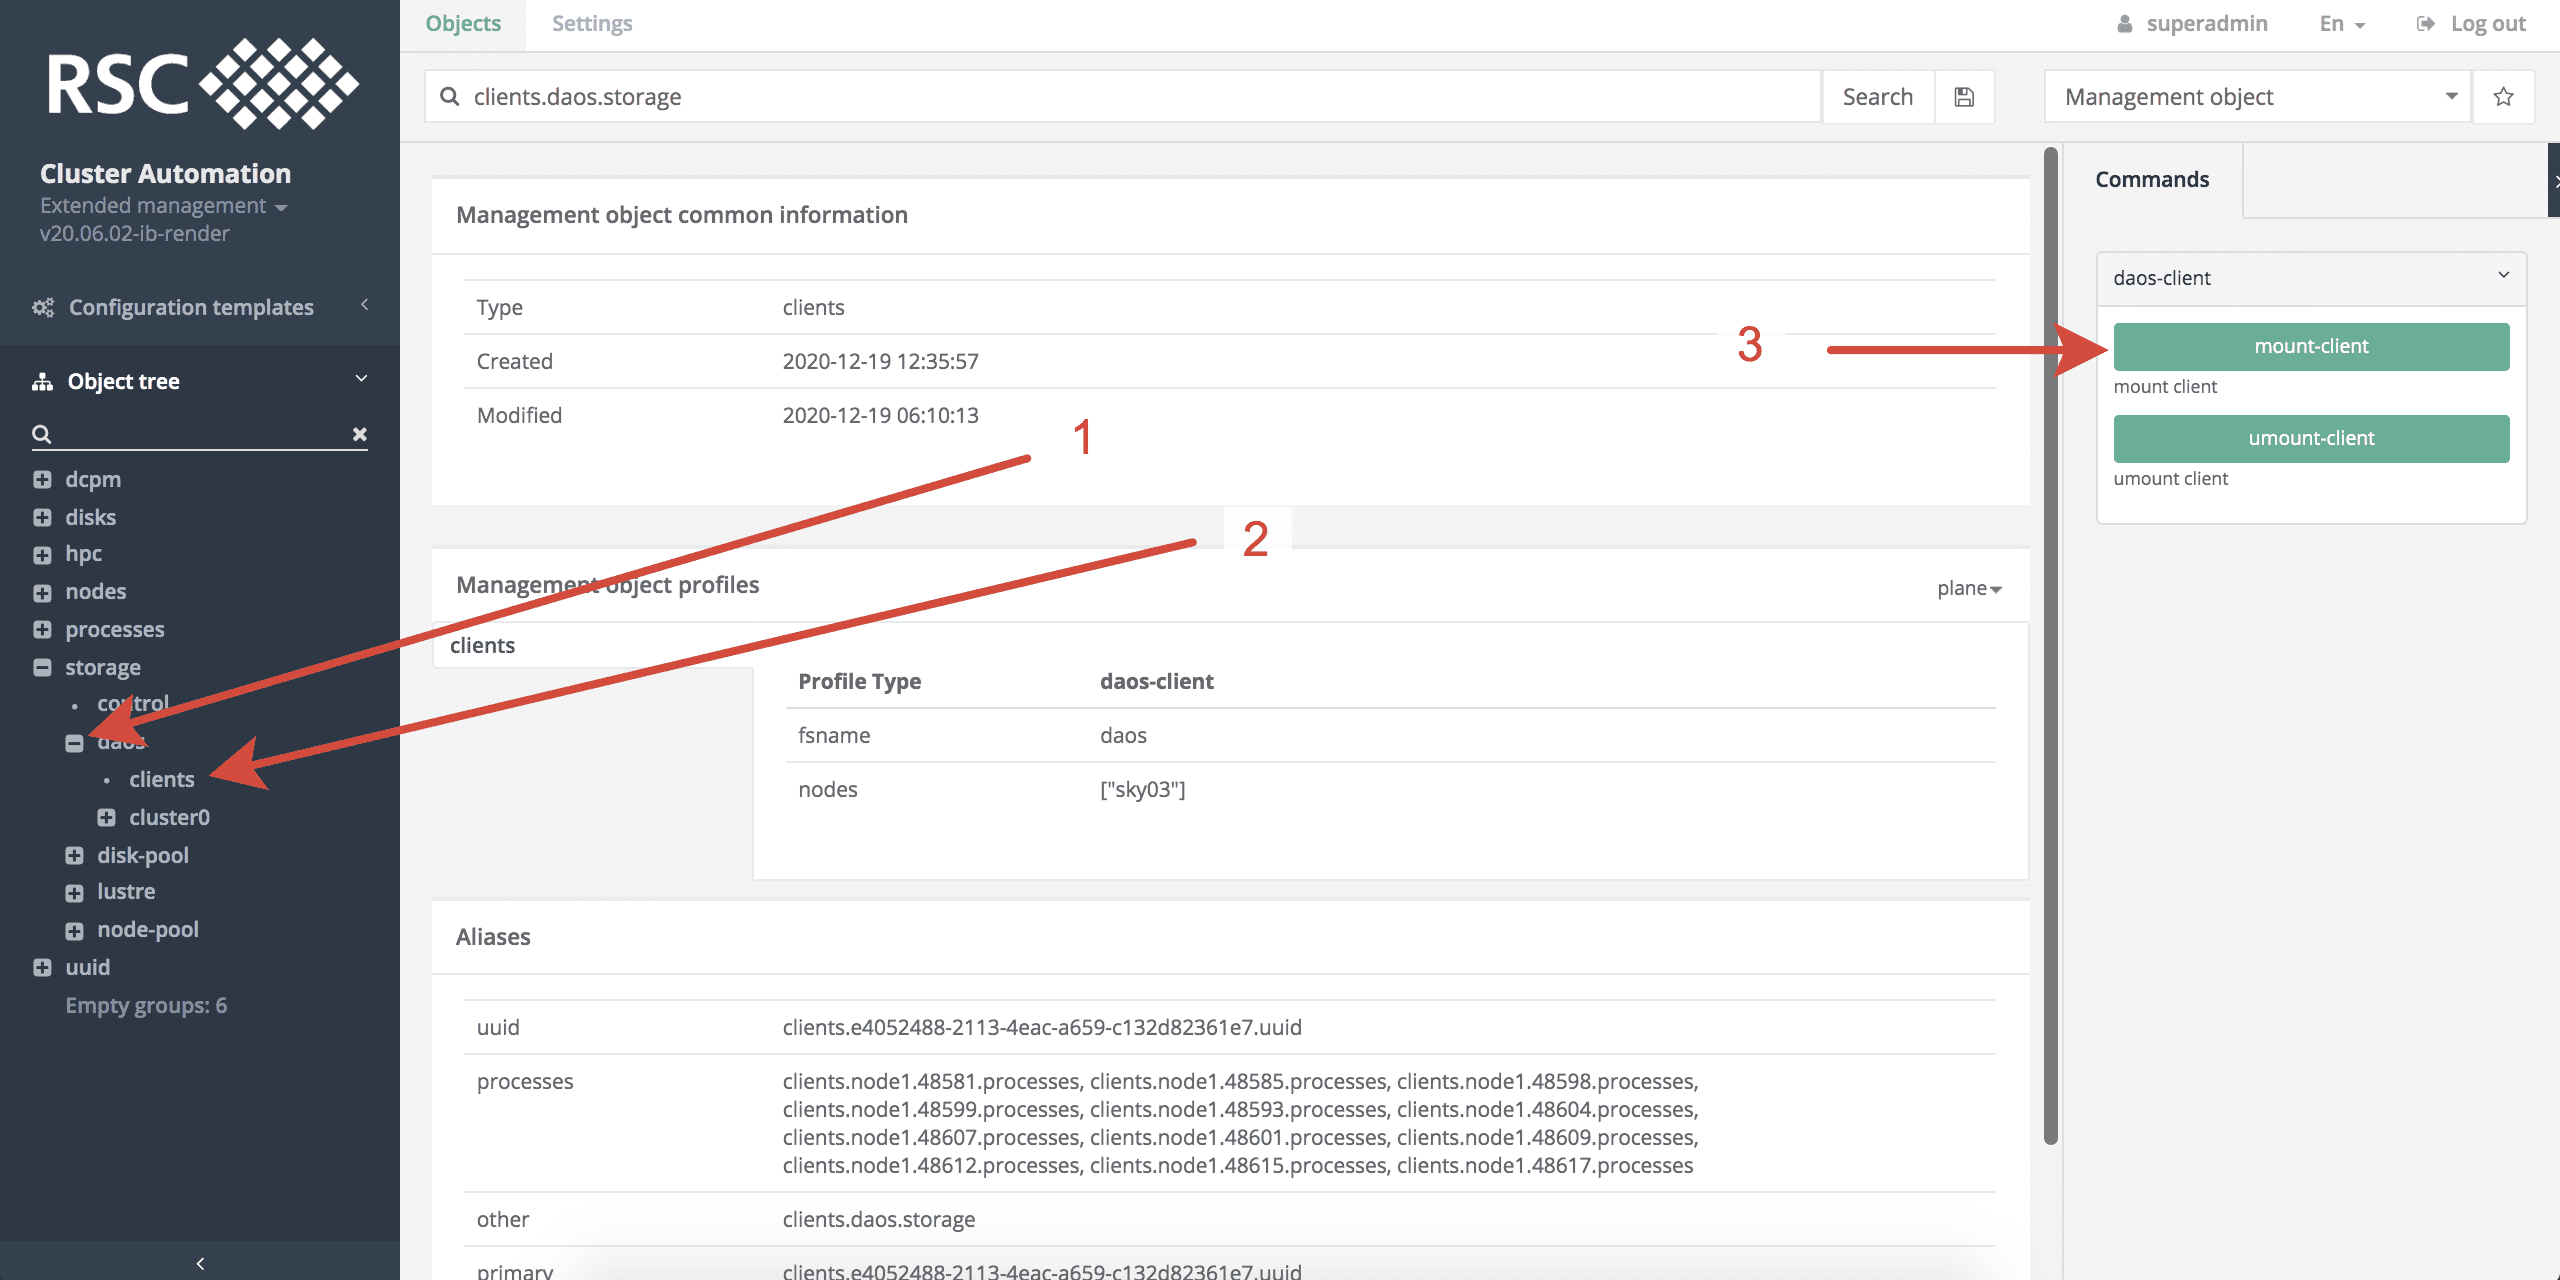Screen dimensions: 2560x1280
Task: Click the Object tree hierarchy icon
Action: pos(42,382)
